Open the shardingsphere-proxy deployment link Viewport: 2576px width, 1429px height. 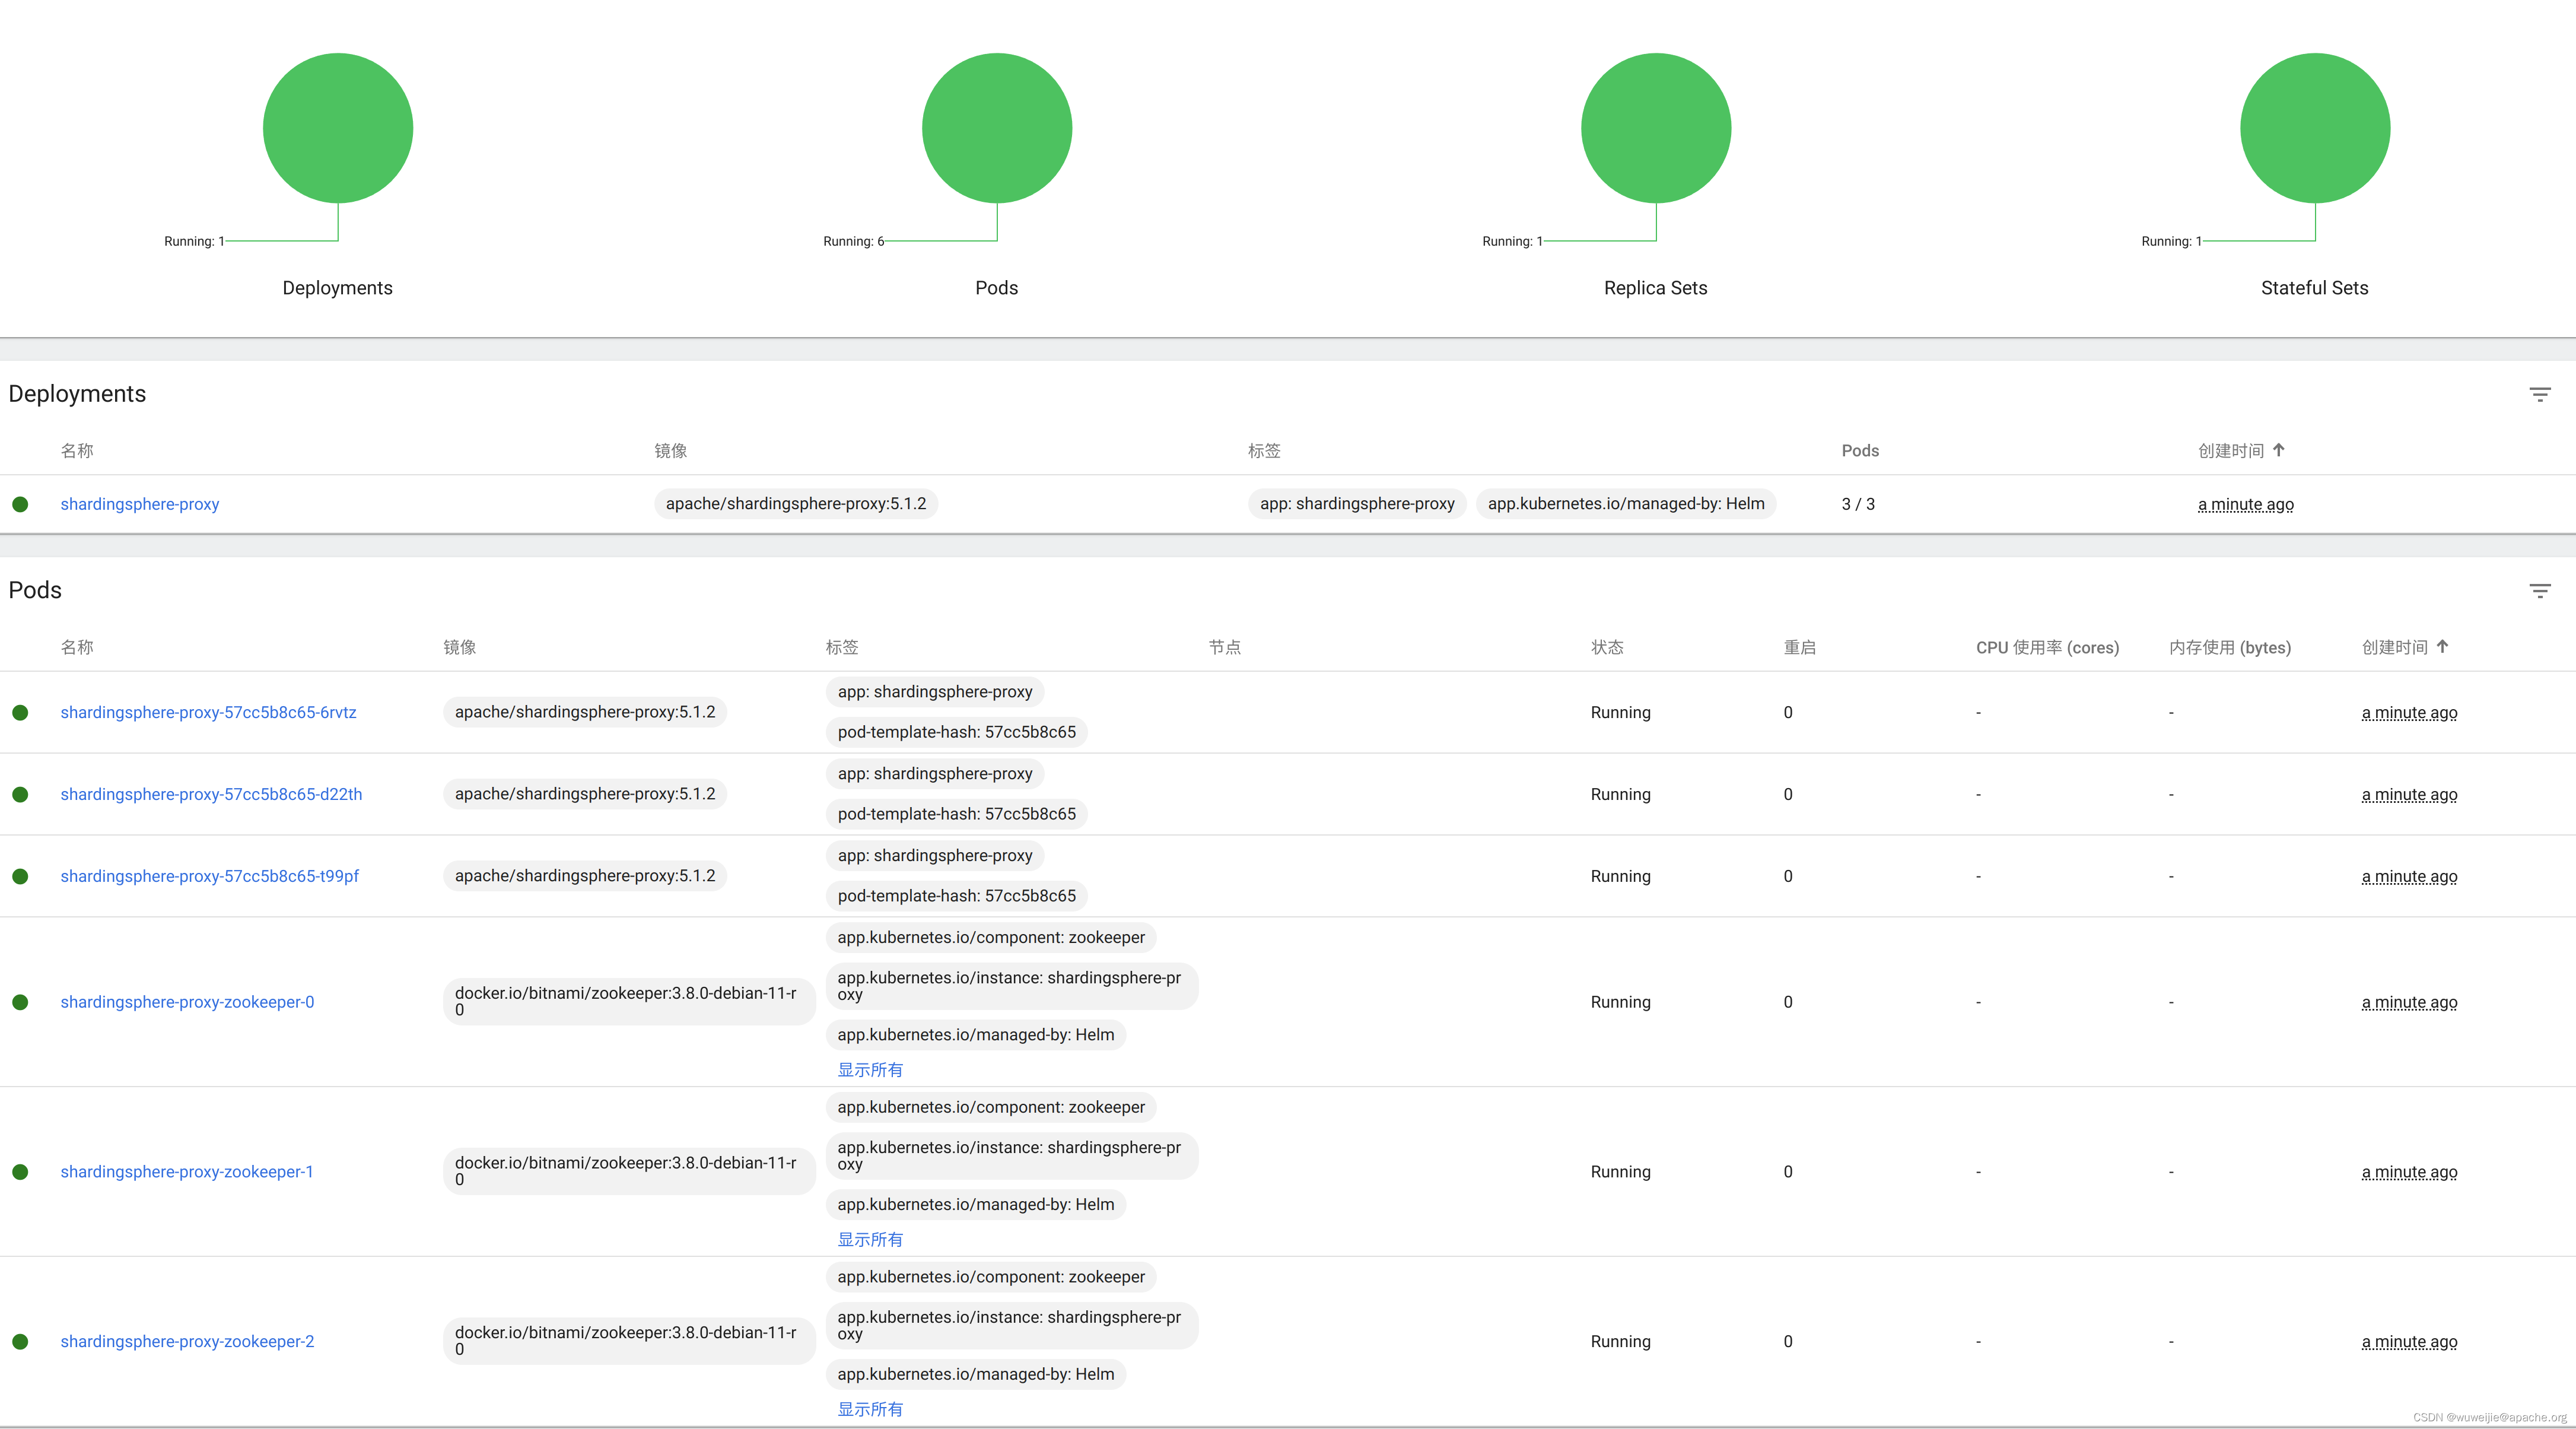(140, 504)
